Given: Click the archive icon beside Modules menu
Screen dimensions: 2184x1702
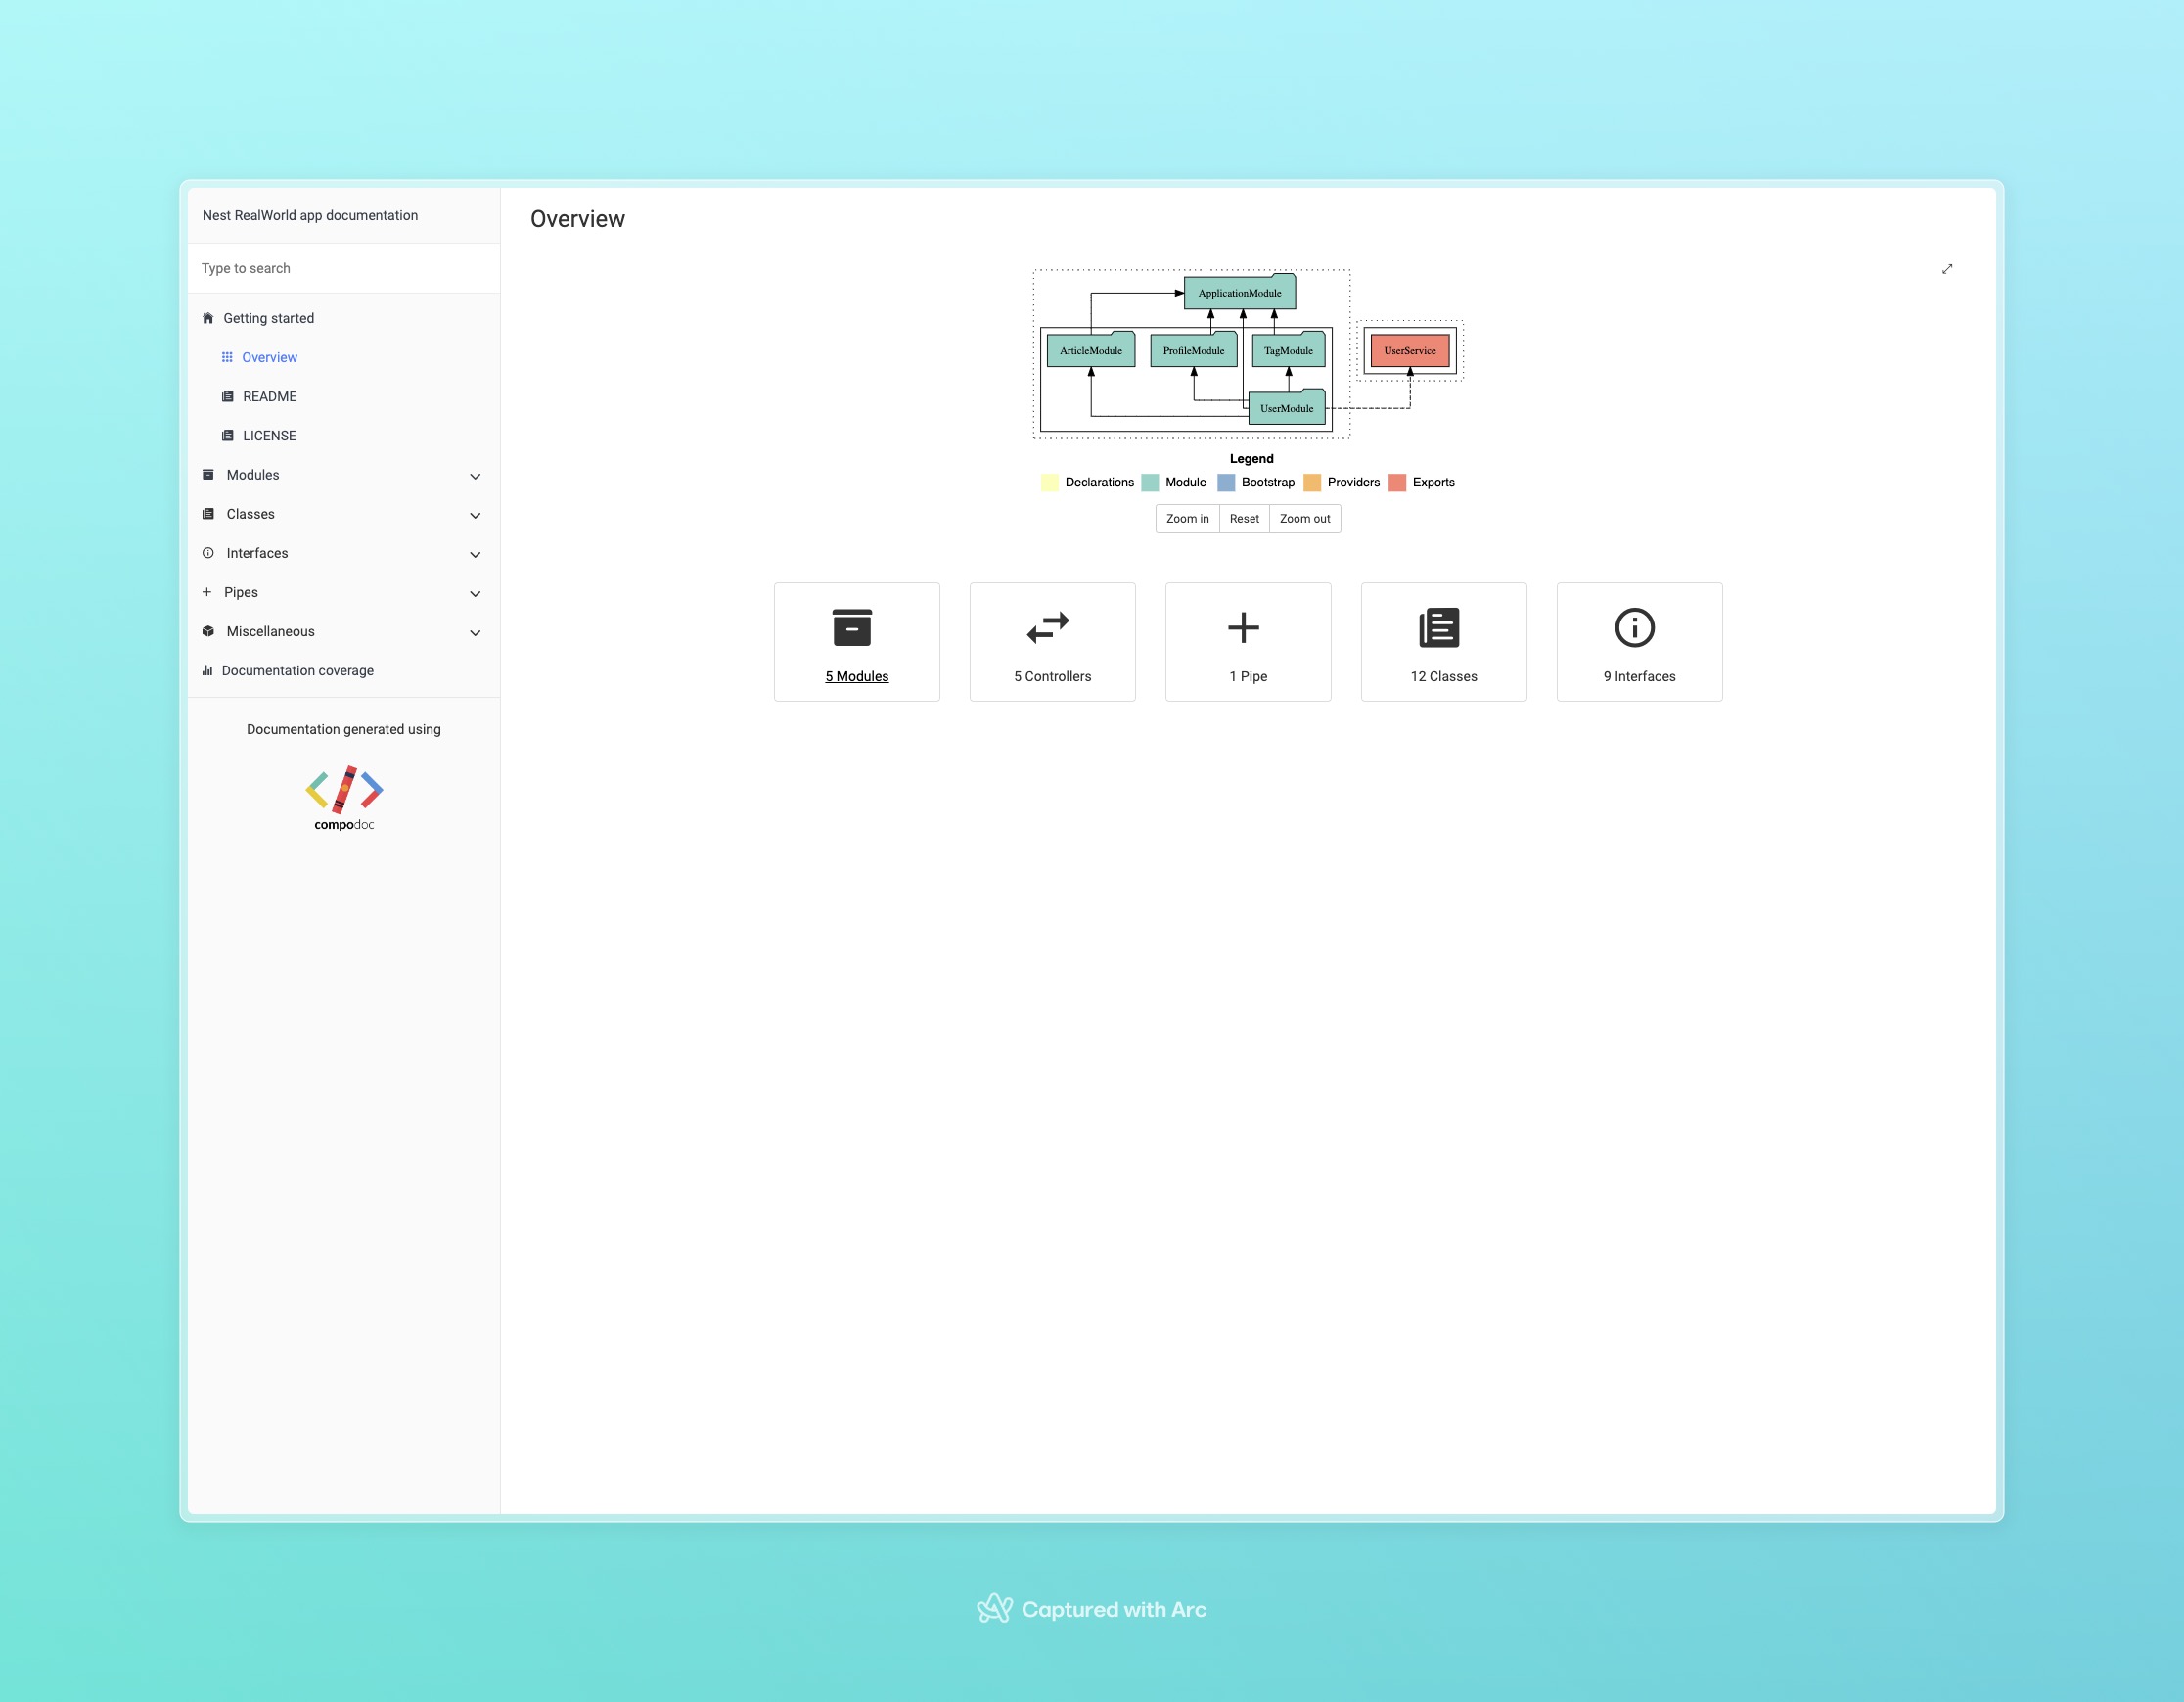Looking at the screenshot, I should pyautogui.click(x=208, y=474).
